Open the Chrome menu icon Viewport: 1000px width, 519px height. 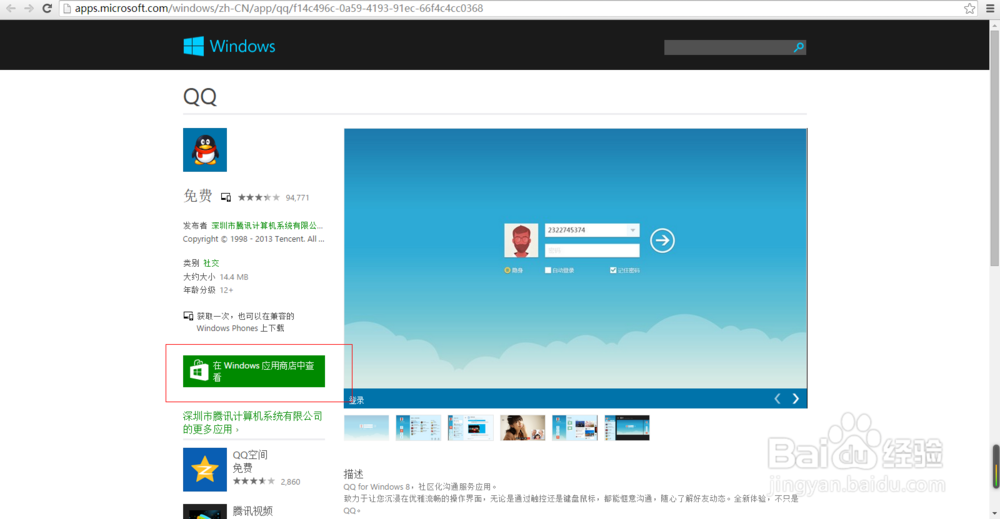click(990, 8)
